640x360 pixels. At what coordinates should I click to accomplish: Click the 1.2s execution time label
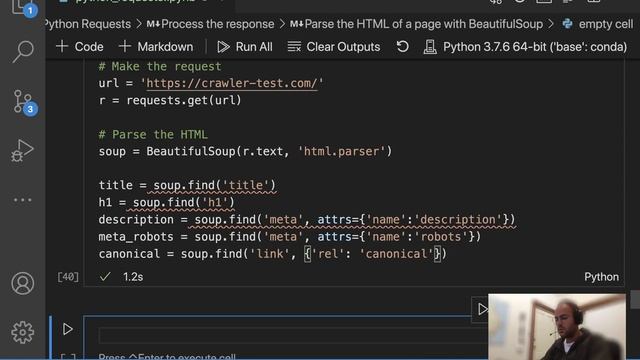[133, 277]
